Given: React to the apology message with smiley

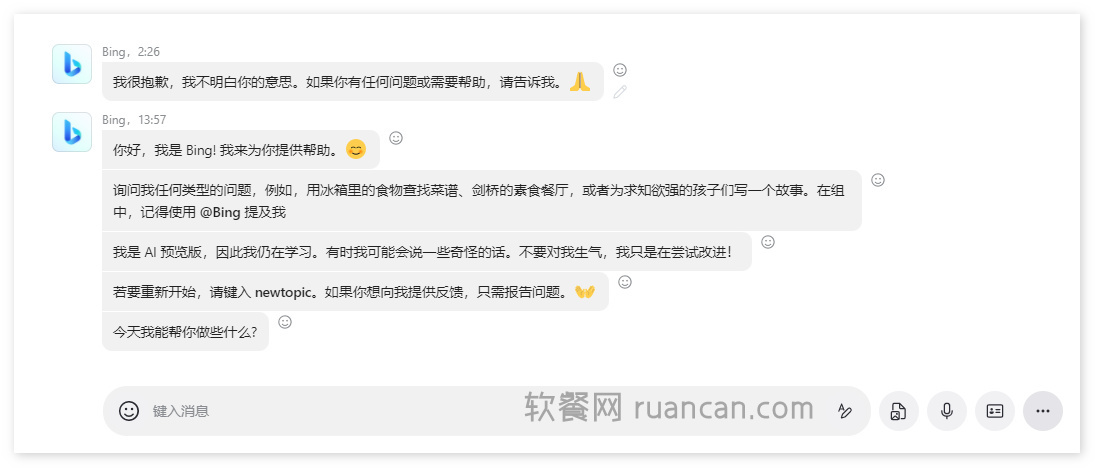Looking at the screenshot, I should [x=619, y=70].
